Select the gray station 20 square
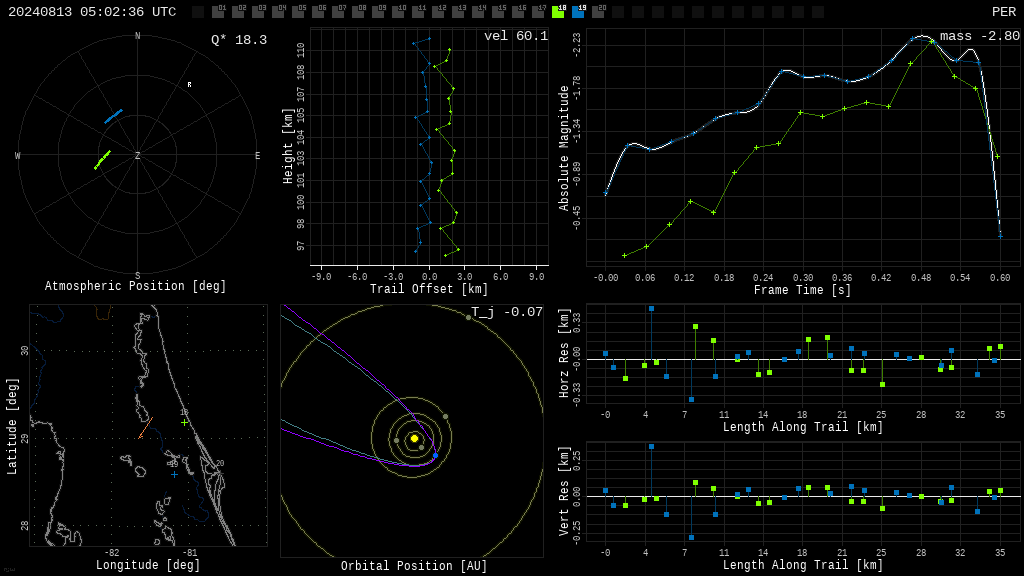 [x=598, y=12]
